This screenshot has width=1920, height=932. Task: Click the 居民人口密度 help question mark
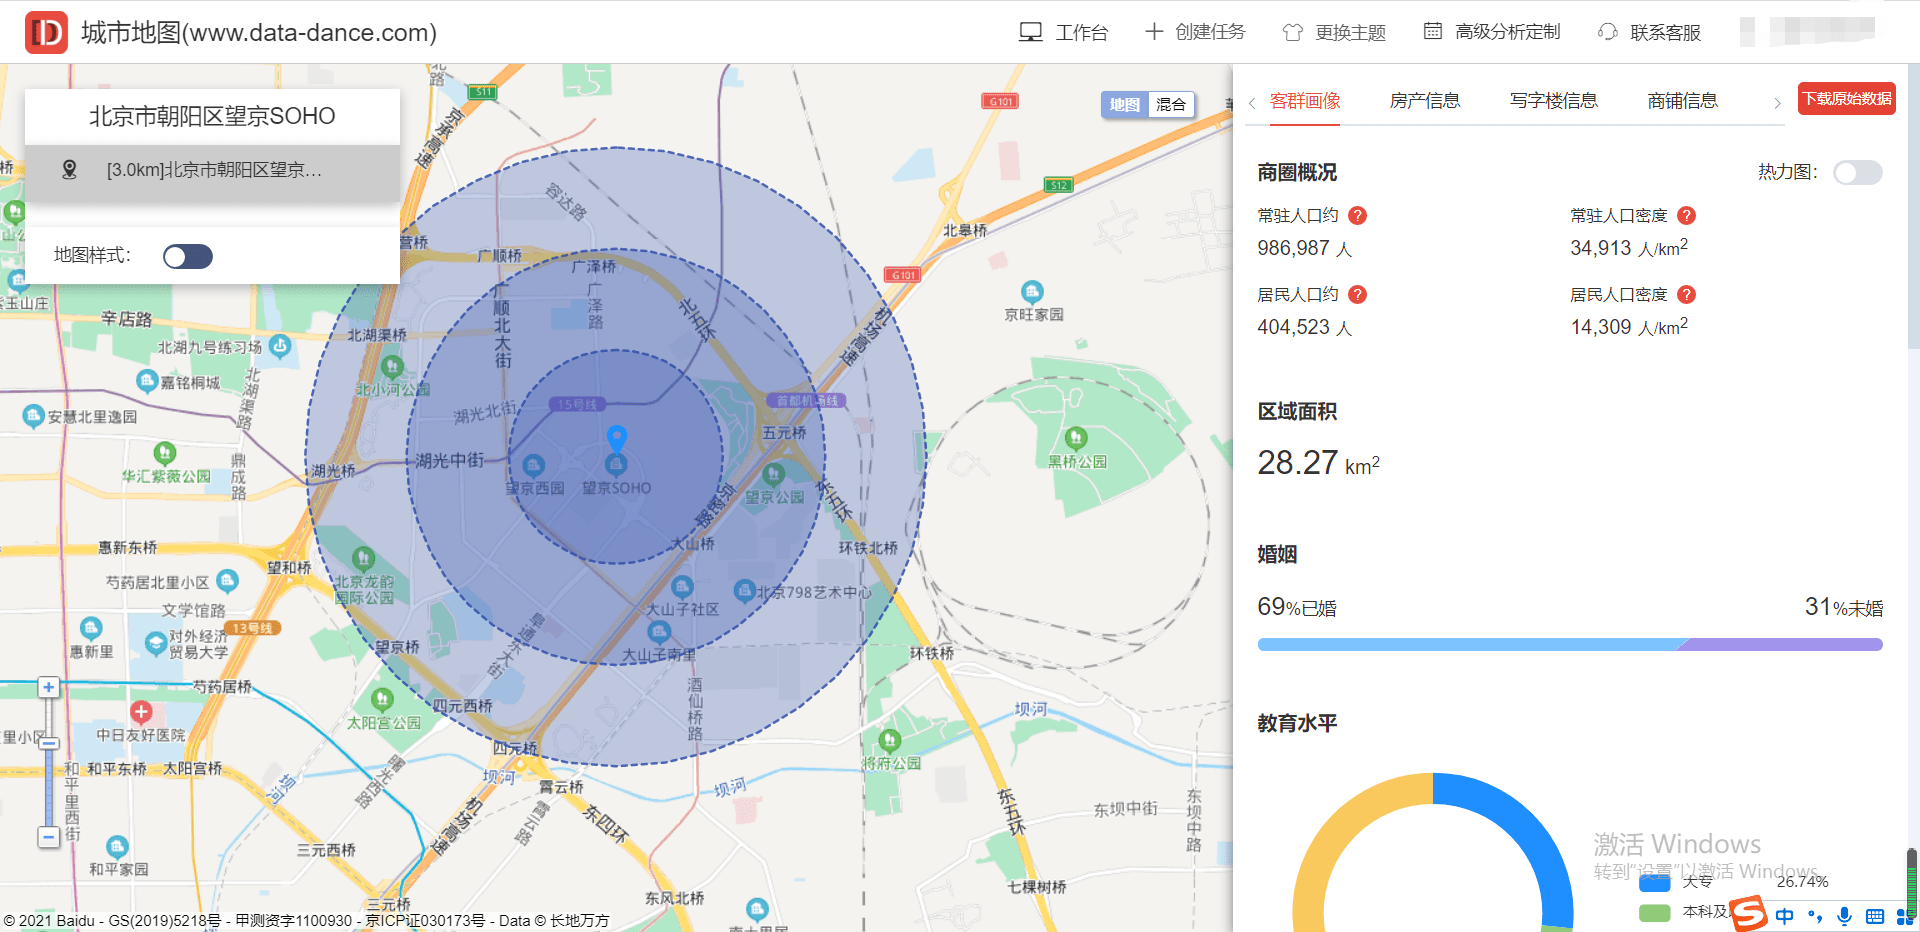click(1686, 294)
